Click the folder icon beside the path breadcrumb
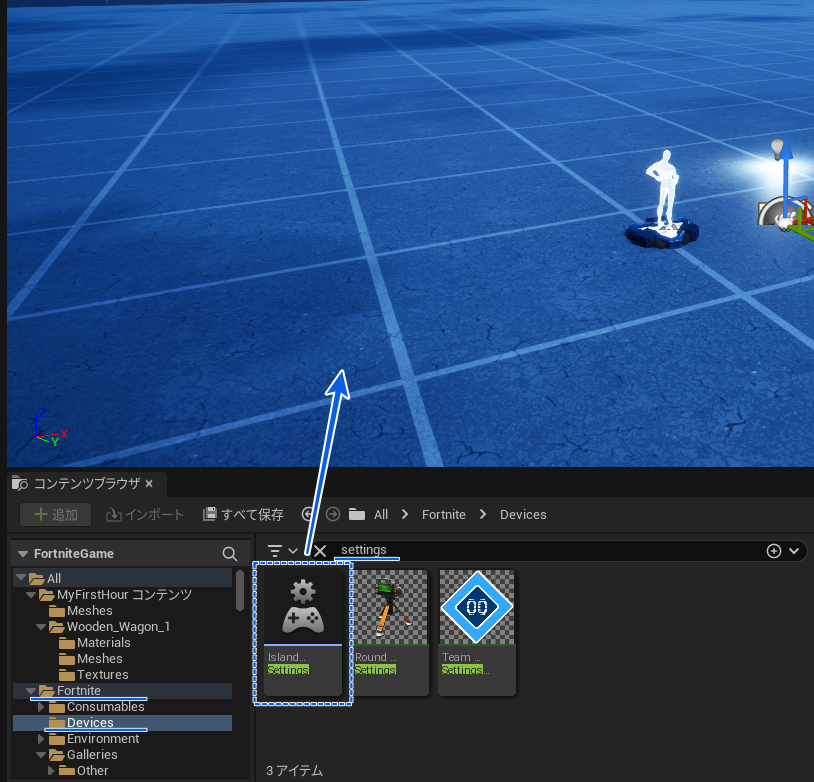This screenshot has width=814, height=782. [x=357, y=514]
